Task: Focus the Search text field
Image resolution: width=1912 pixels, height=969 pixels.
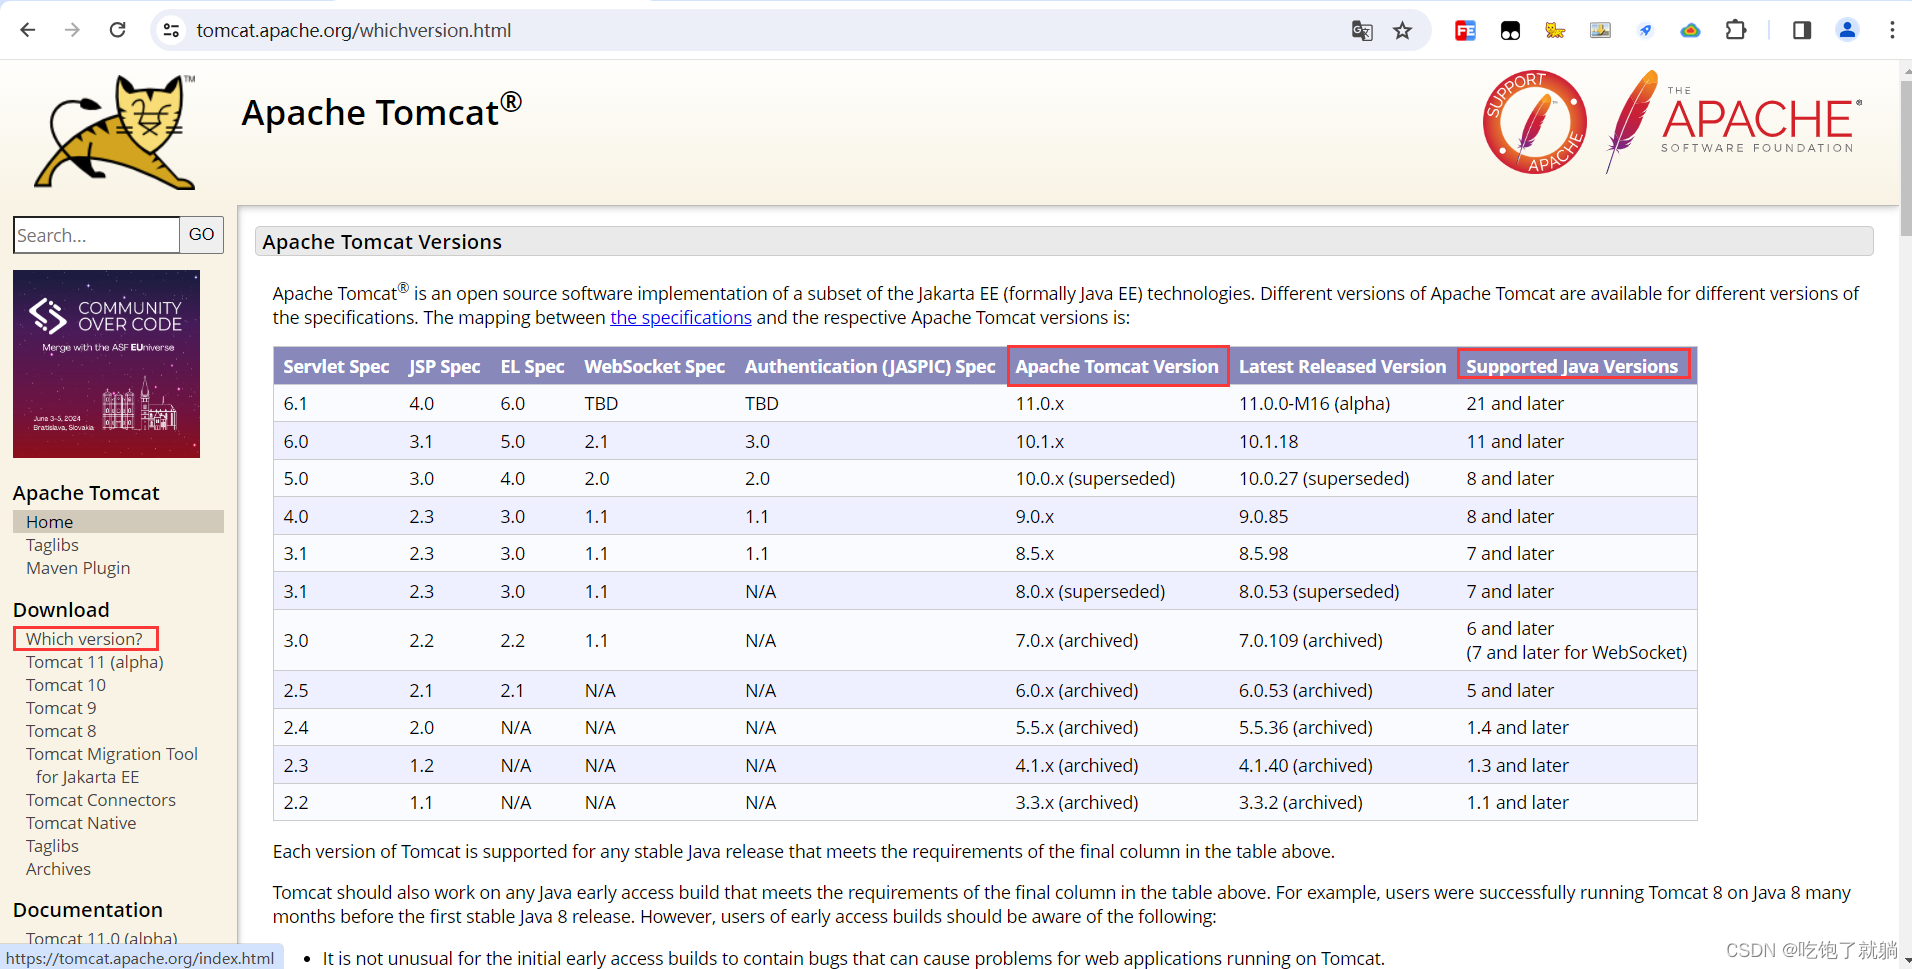Action: click(97, 235)
